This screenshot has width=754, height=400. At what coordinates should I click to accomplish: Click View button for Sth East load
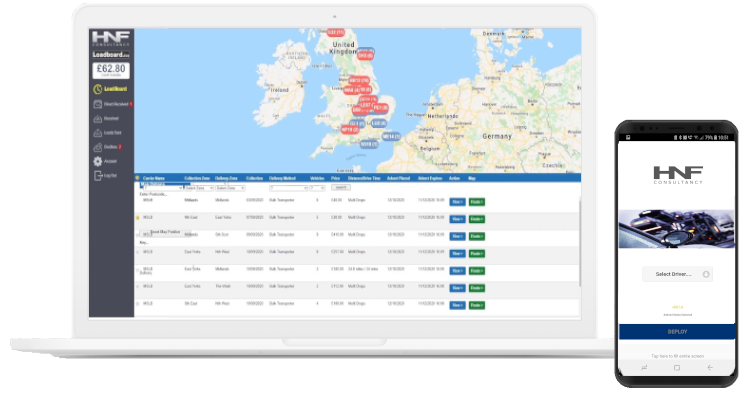pyautogui.click(x=457, y=305)
